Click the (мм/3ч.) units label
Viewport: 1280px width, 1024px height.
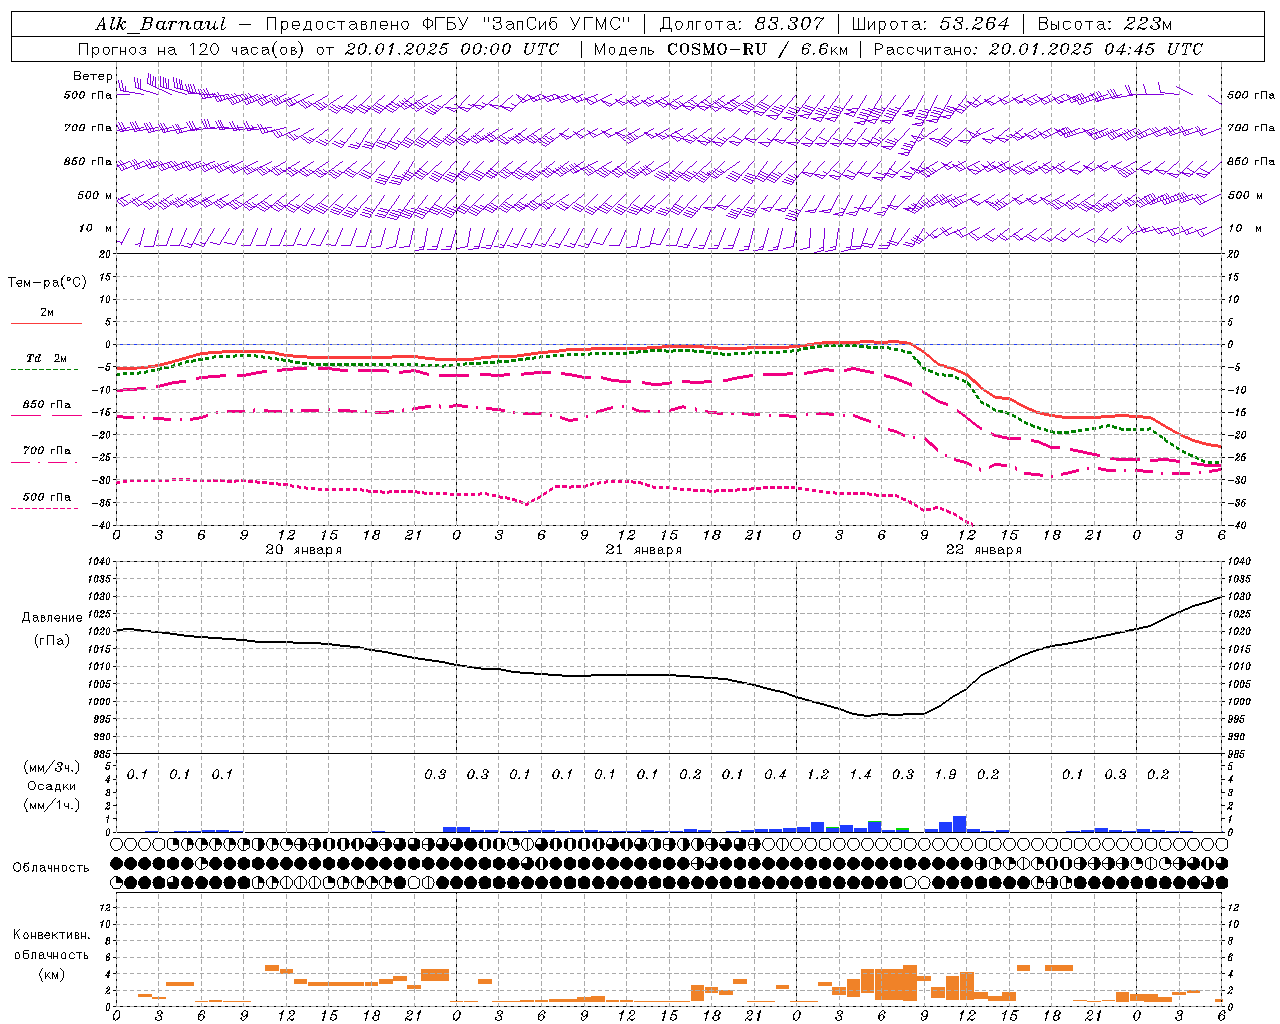click(52, 767)
